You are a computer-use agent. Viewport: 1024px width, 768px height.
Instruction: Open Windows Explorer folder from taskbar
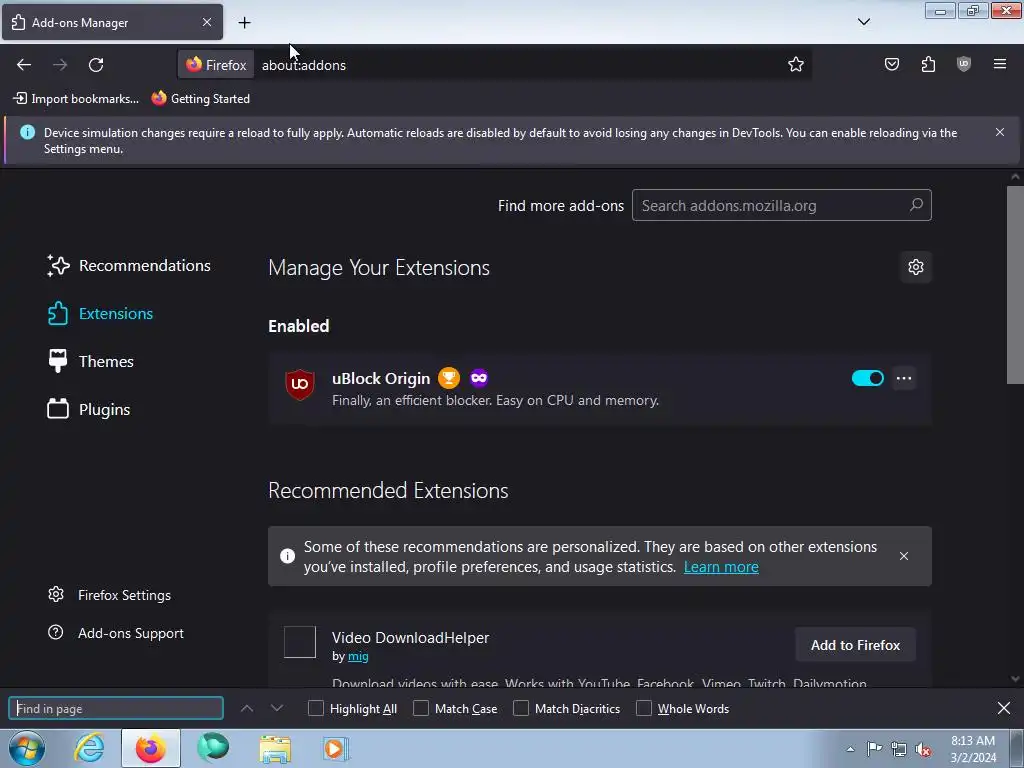(x=275, y=748)
